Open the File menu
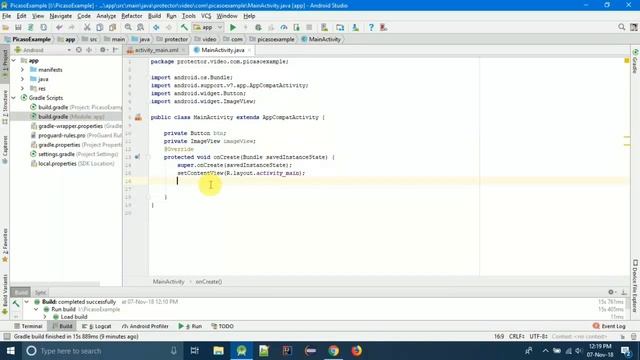The height and width of the screenshot is (360, 640). point(7,16)
